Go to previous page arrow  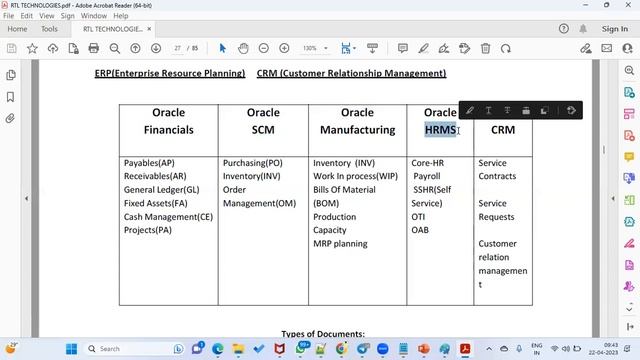[135, 49]
